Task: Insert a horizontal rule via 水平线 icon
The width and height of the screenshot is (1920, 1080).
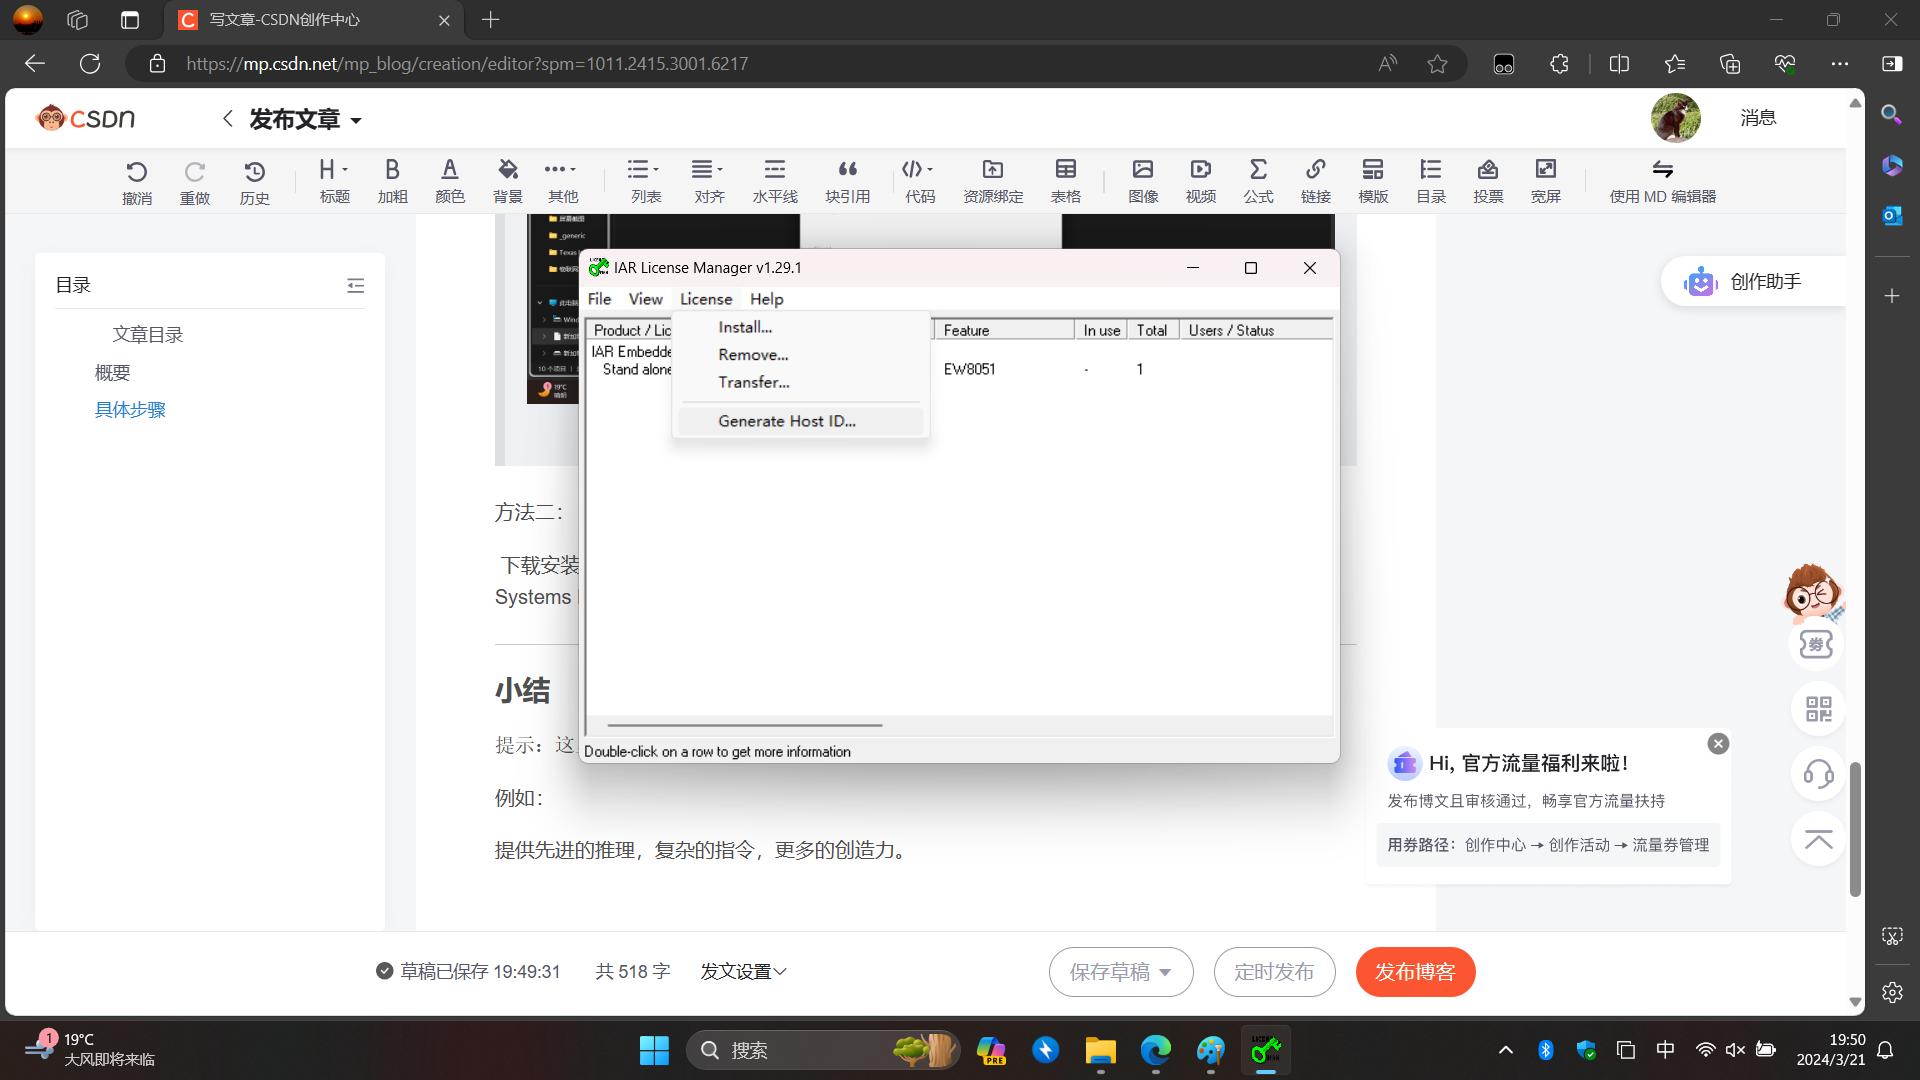Action: point(774,180)
